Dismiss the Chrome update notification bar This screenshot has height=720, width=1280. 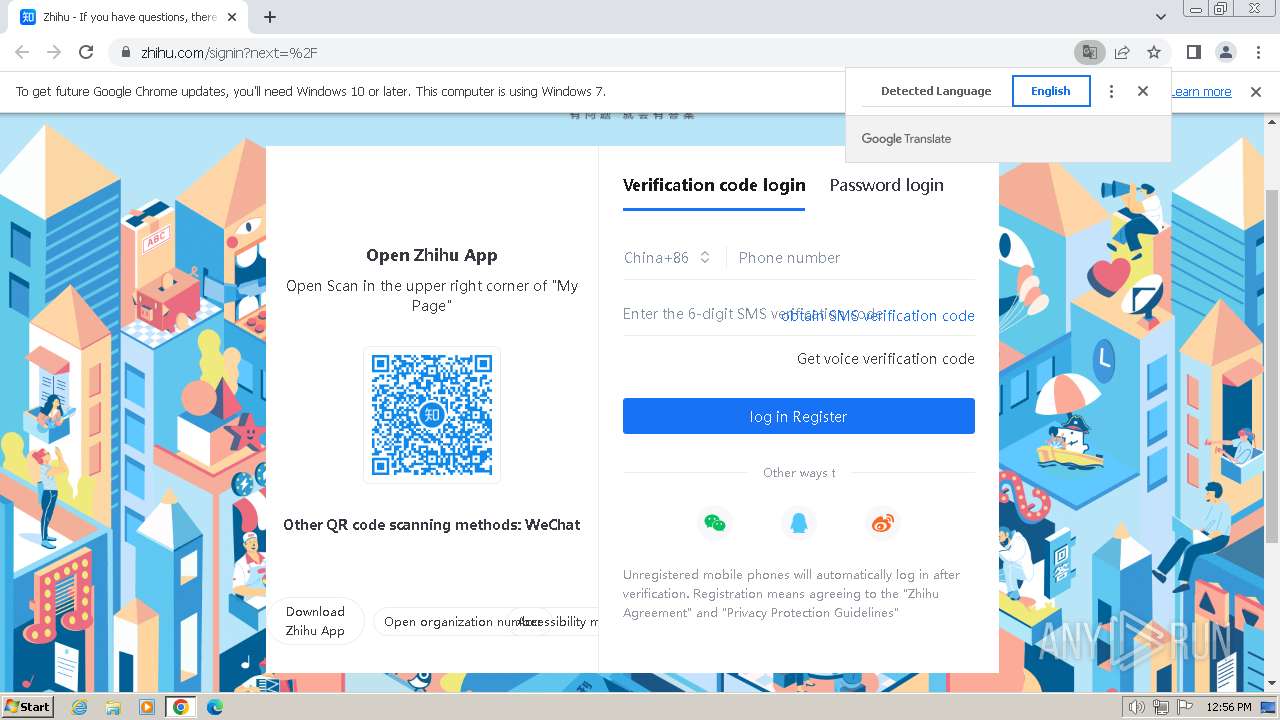1256,92
